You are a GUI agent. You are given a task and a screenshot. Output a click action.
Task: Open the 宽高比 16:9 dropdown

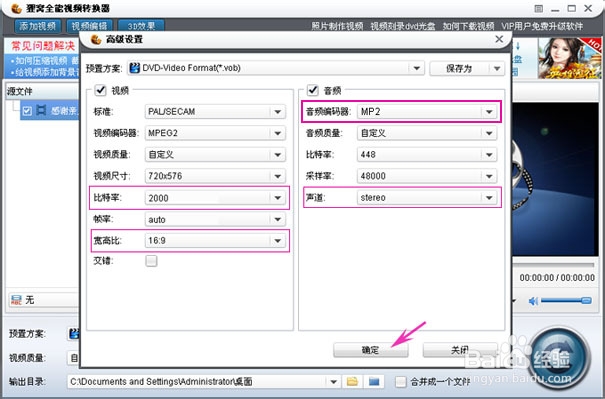[x=278, y=241]
